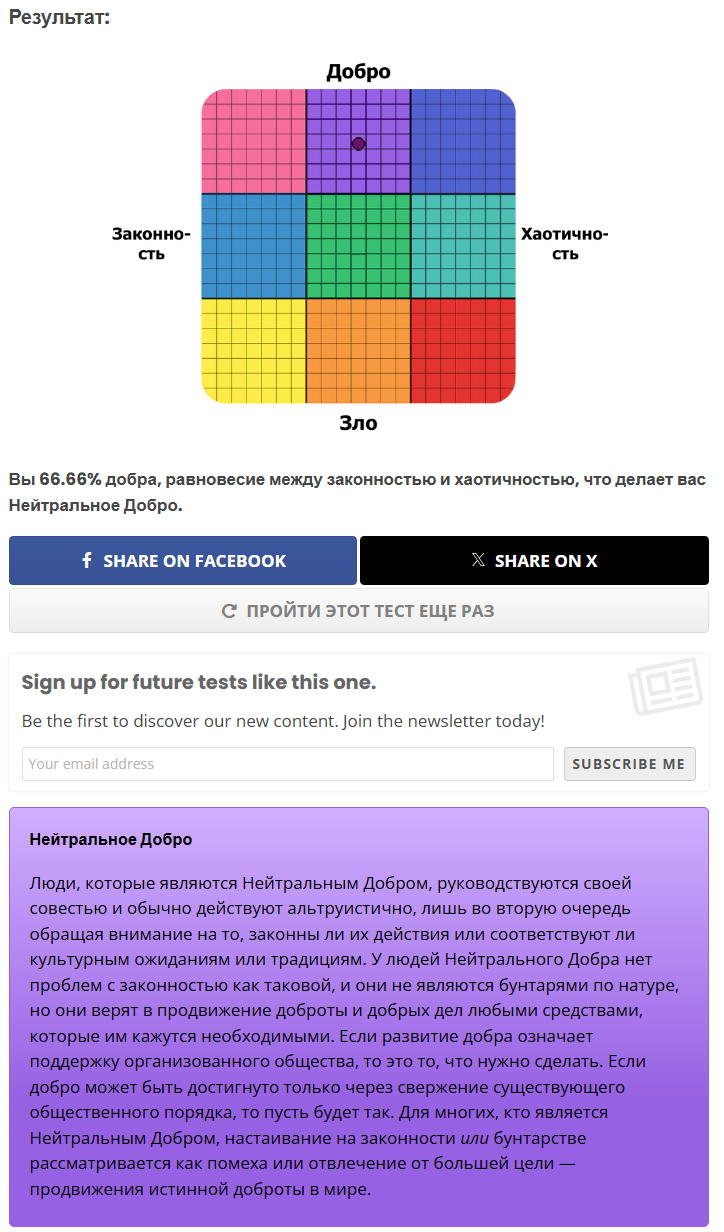The height and width of the screenshot is (1232, 724).
Task: Click the Зло label below the chart
Action: (358, 423)
